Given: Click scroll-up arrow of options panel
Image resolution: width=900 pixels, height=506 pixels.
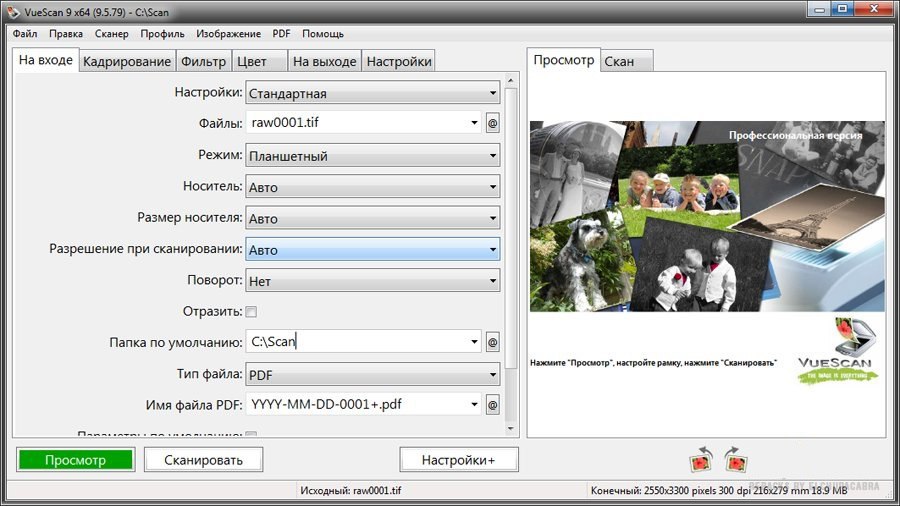Looking at the screenshot, I should click(x=511, y=80).
